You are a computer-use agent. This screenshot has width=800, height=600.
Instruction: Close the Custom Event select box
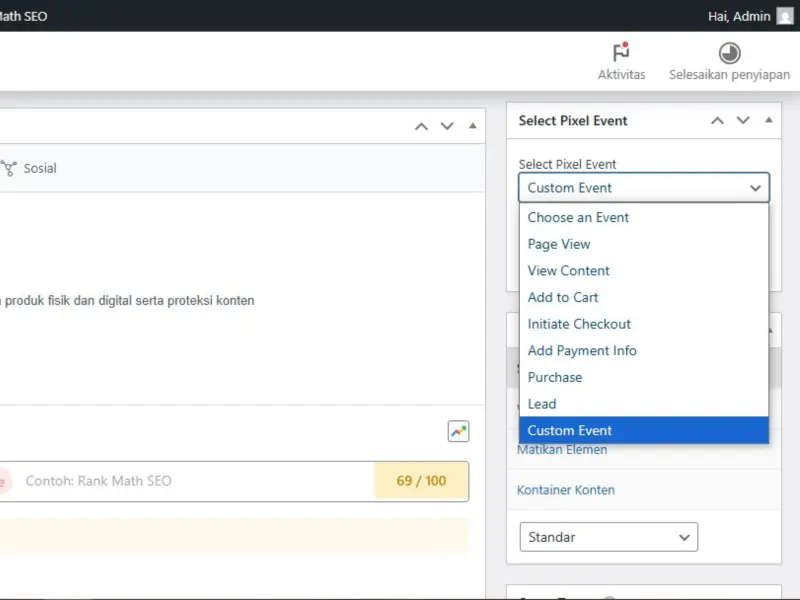coord(643,188)
